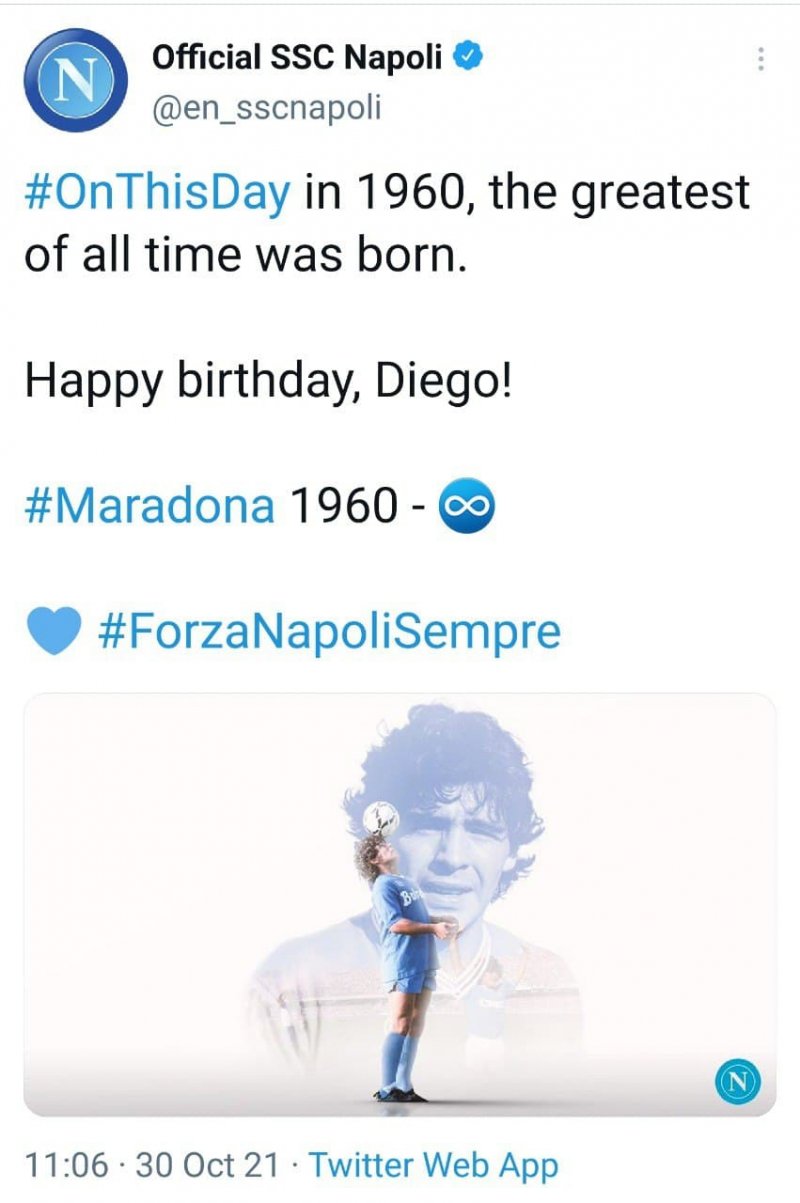Open the Twitter Web App source link

[433, 1166]
